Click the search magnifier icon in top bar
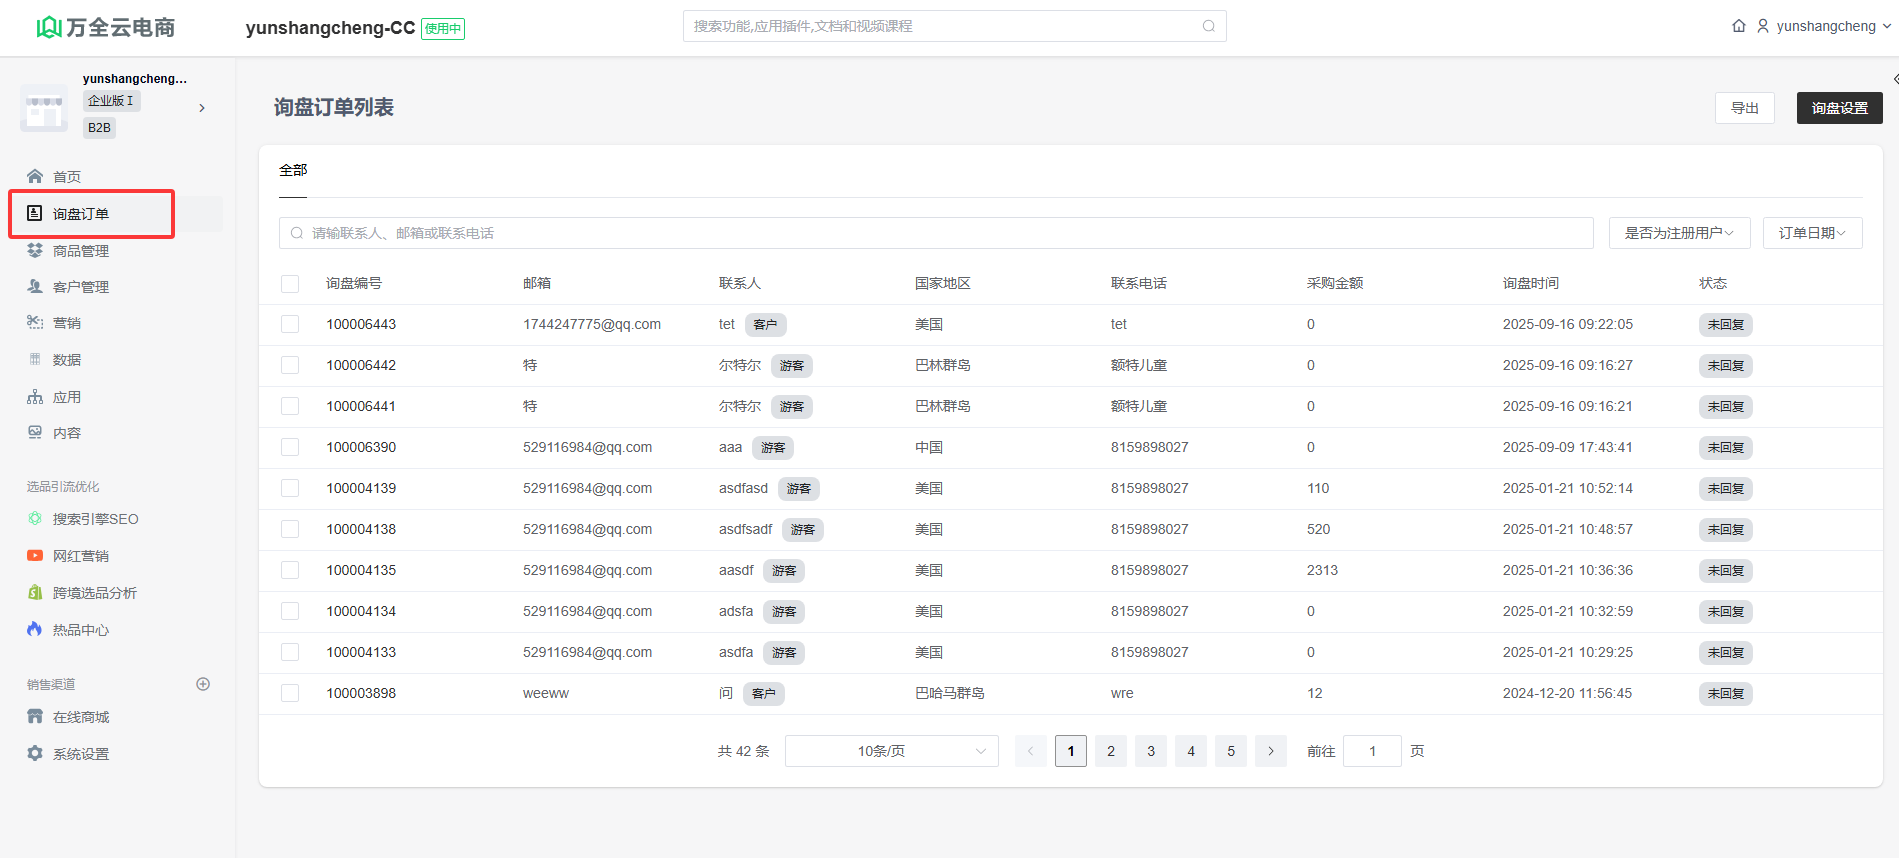The image size is (1899, 858). coord(1208,26)
